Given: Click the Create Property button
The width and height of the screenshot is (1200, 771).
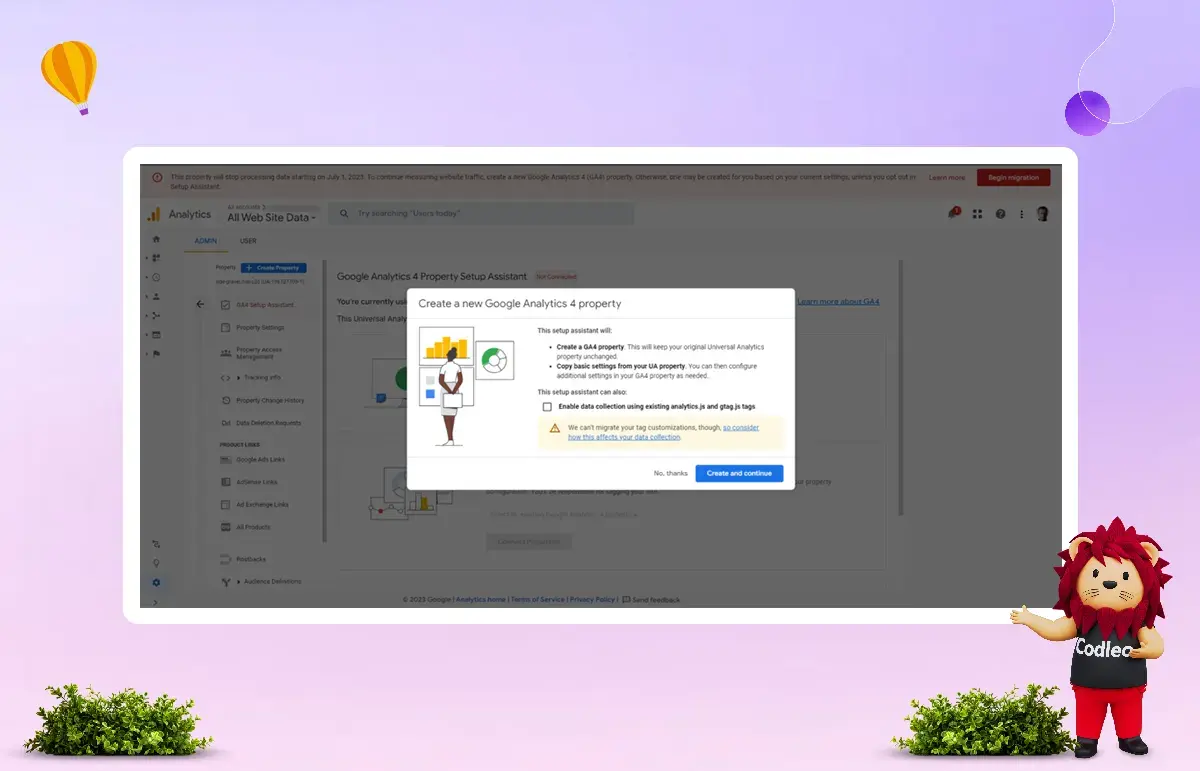Looking at the screenshot, I should click(274, 268).
